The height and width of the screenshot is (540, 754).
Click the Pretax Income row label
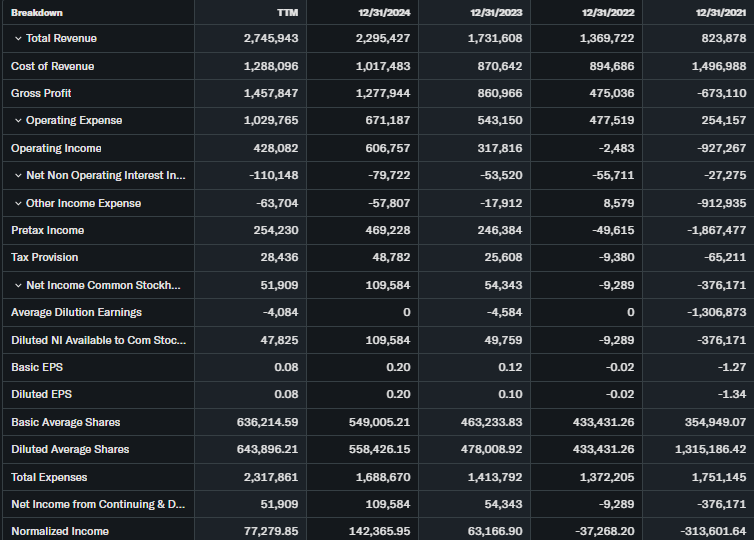(47, 230)
